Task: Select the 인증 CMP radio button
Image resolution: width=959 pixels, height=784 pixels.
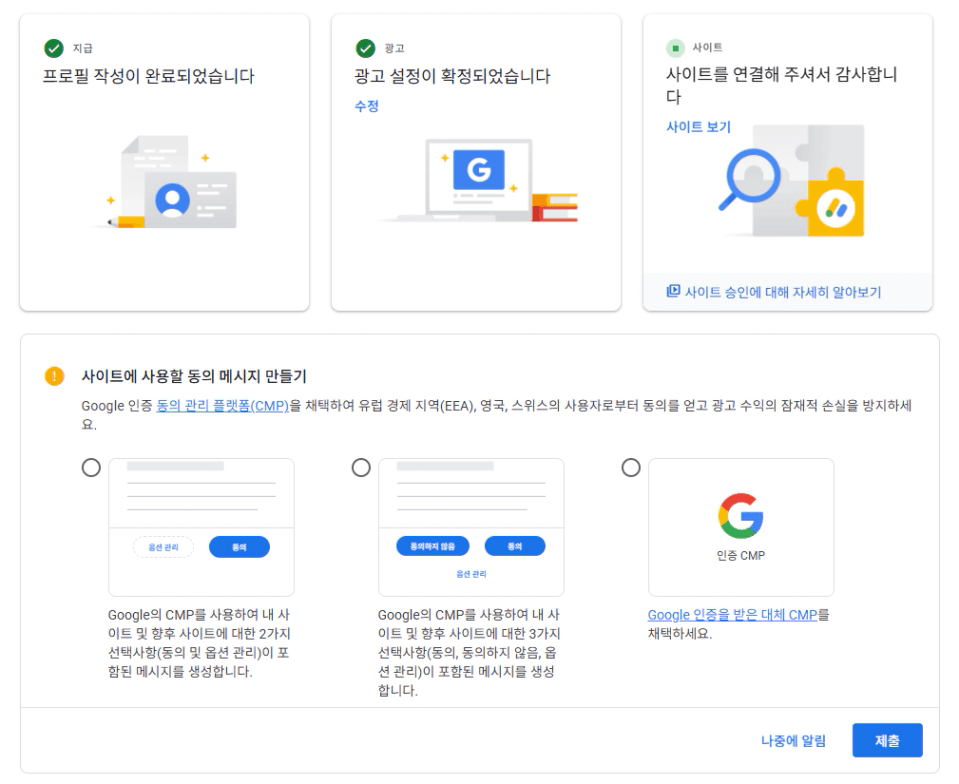Action: tap(631, 468)
